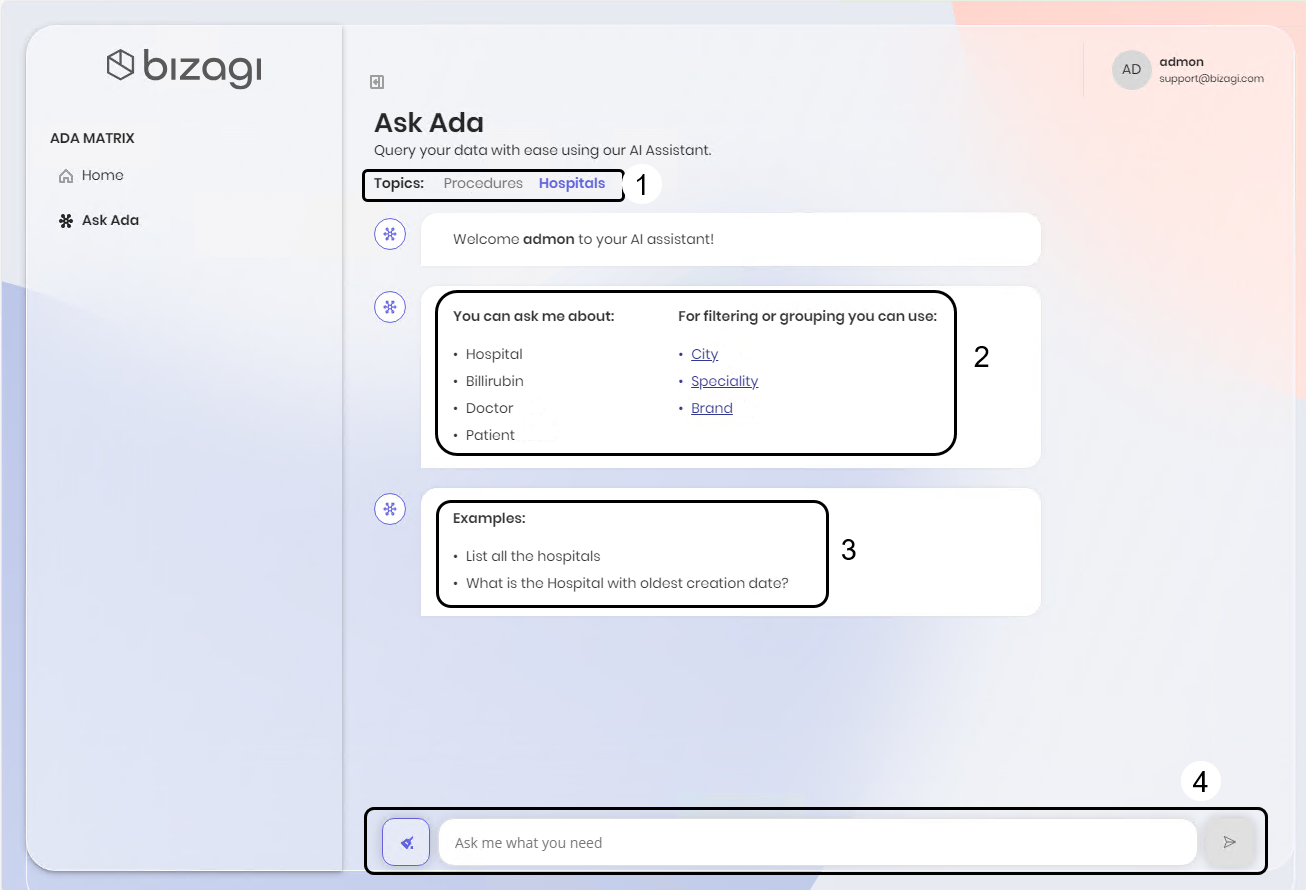Select the Procedures topic
This screenshot has width=1306, height=890.
click(483, 184)
